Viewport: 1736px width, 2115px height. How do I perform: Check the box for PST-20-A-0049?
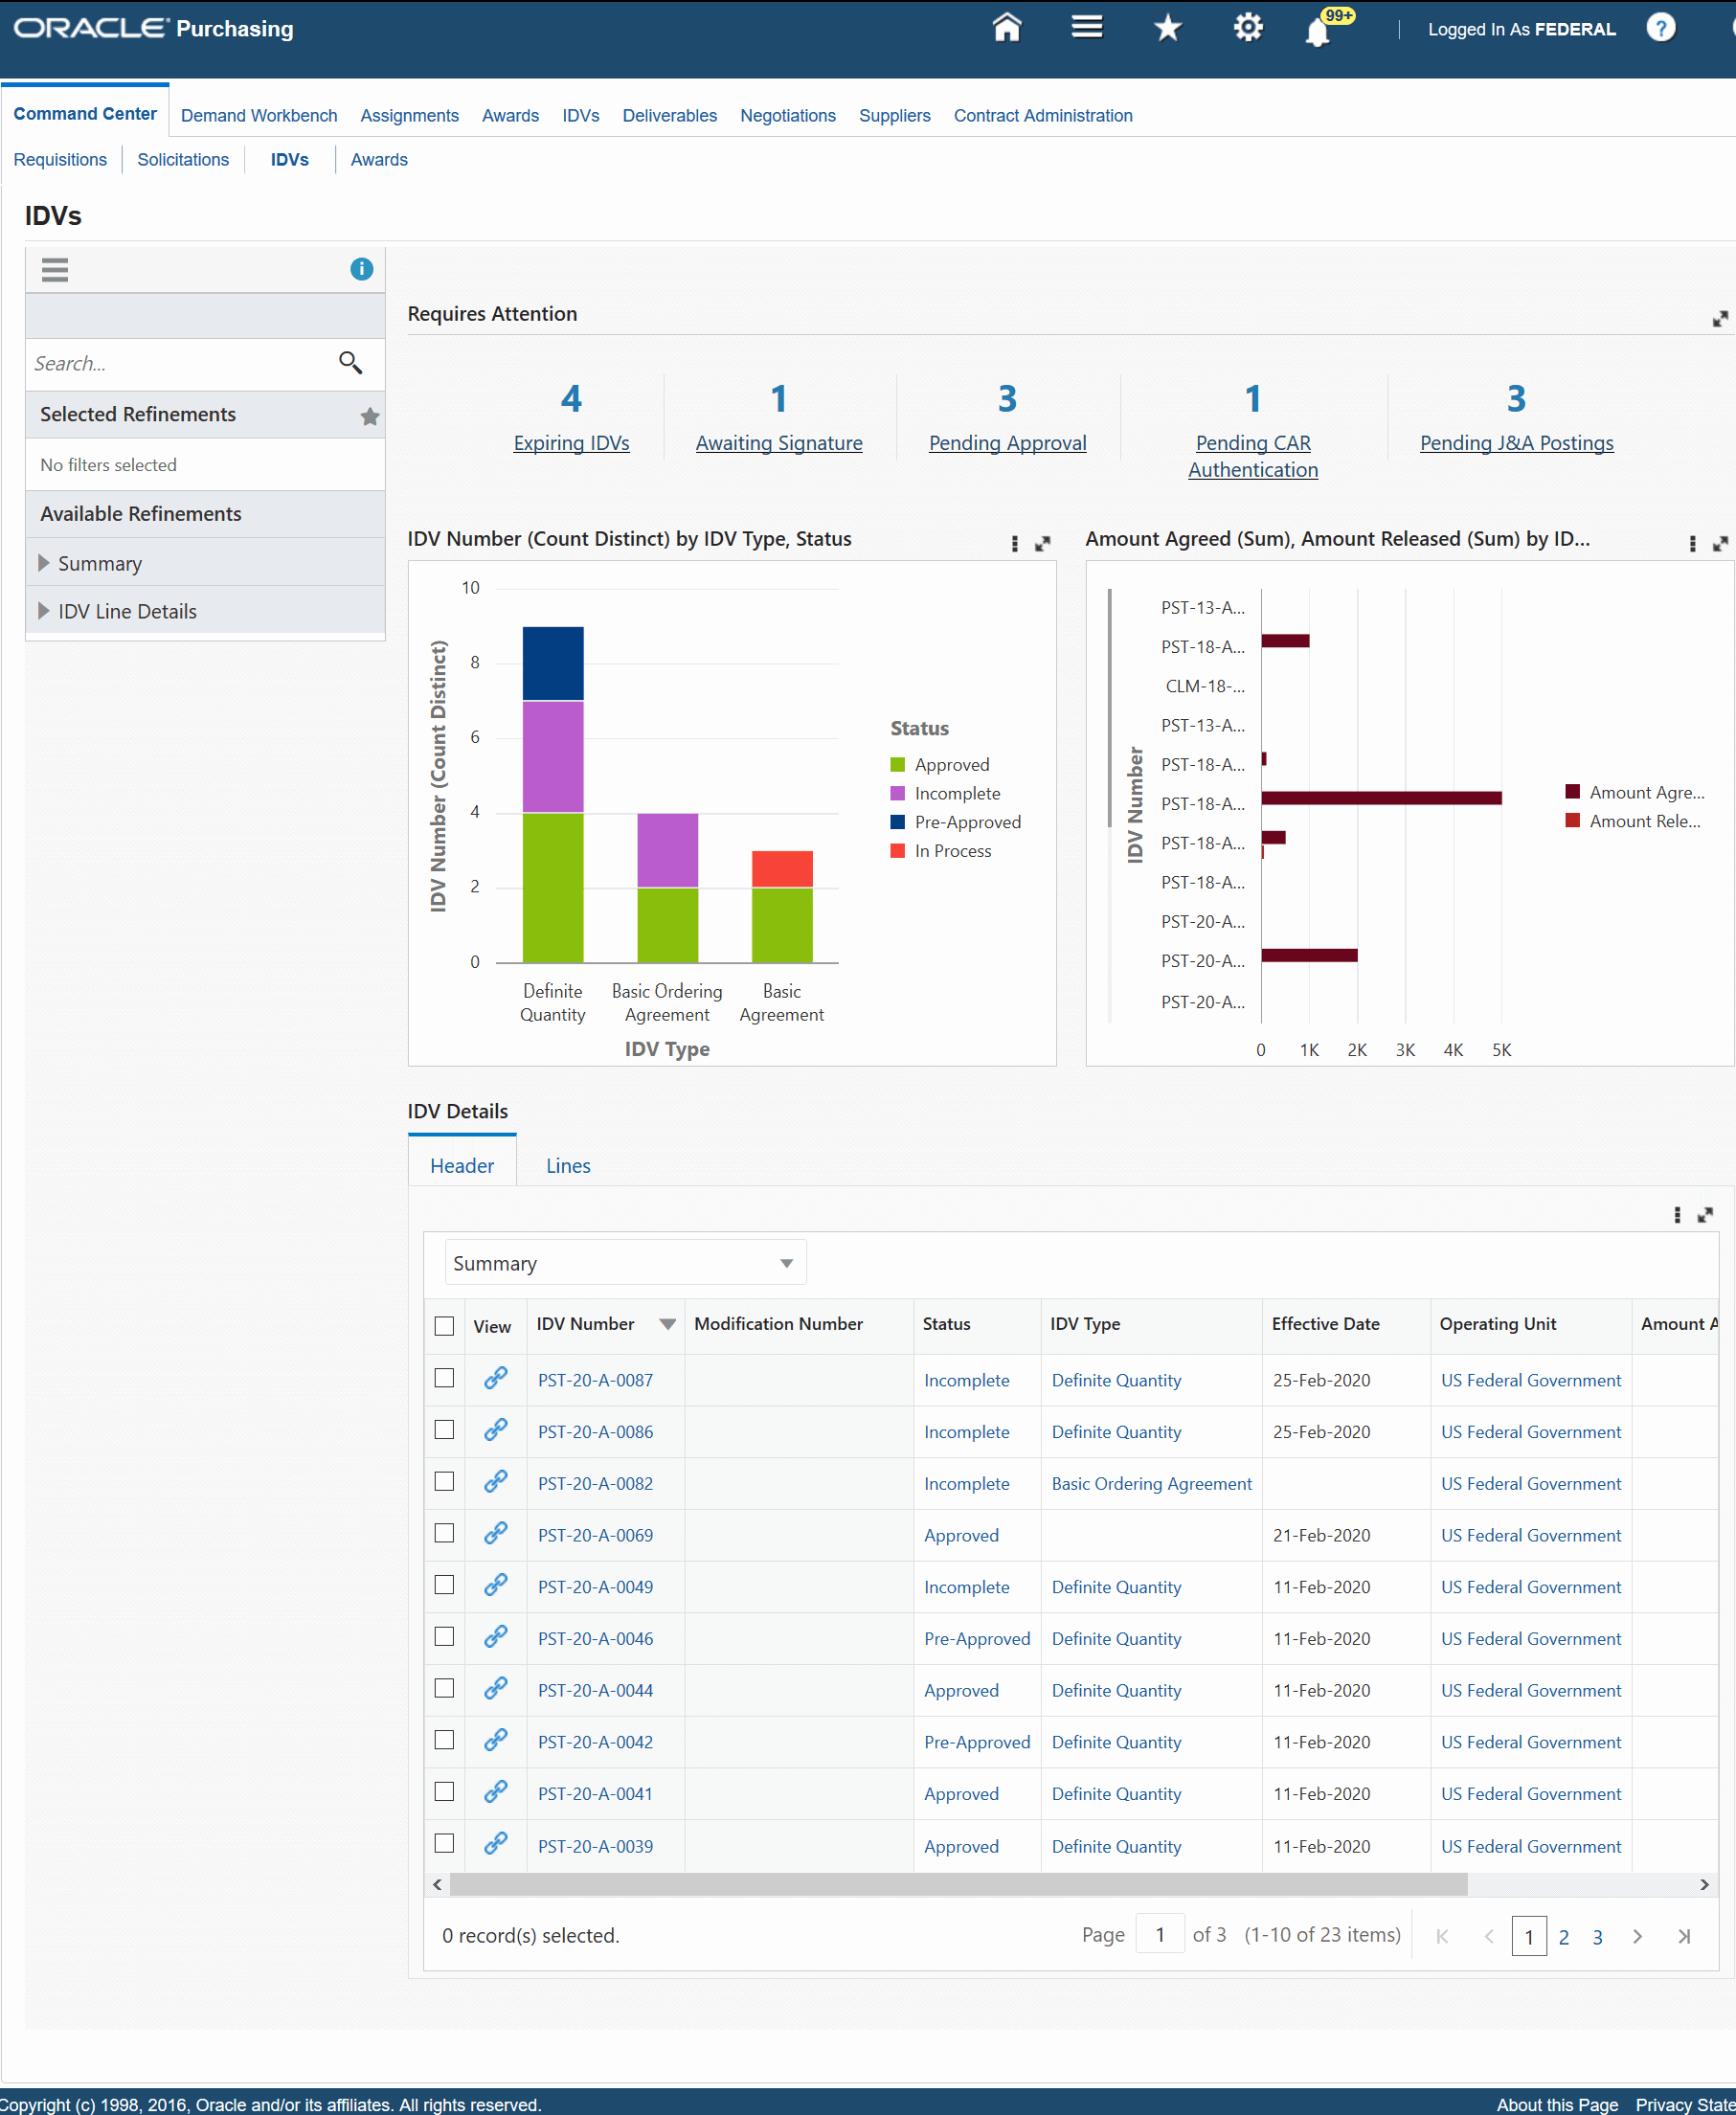(444, 1585)
